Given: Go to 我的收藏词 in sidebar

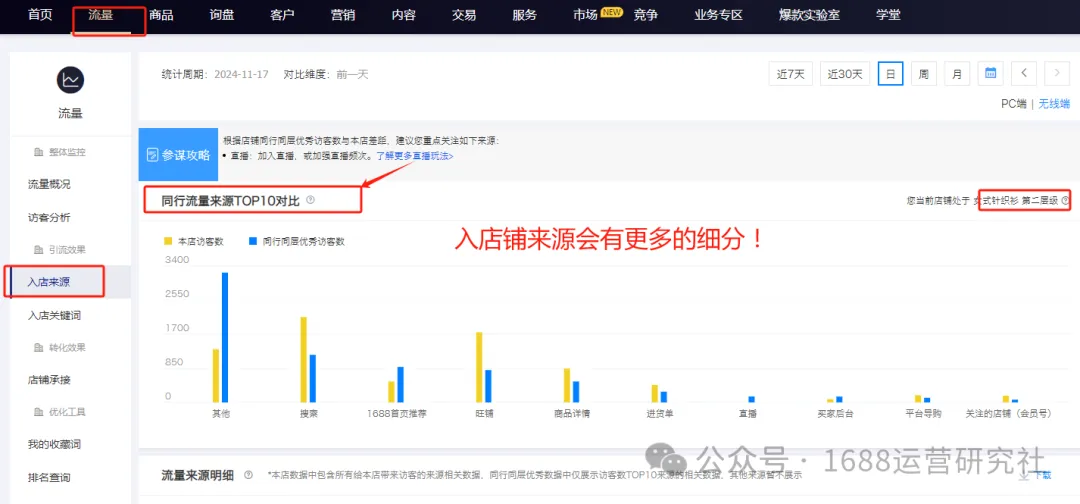Looking at the screenshot, I should [54, 444].
